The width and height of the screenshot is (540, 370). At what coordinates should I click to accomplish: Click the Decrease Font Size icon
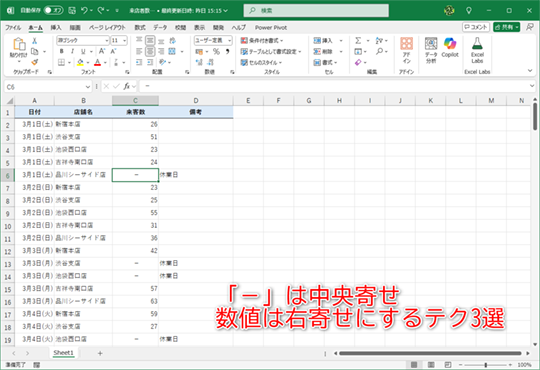(113, 51)
